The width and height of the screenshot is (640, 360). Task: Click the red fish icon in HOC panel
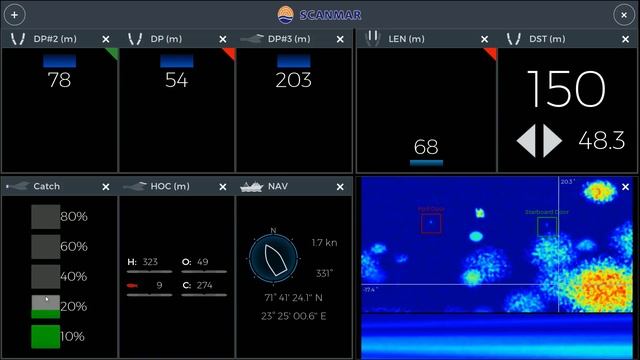(132, 286)
